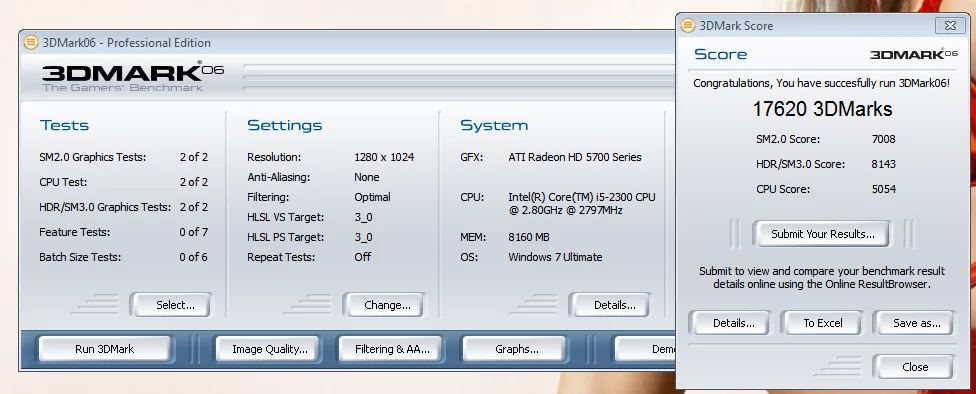This screenshot has width=976, height=394.
Task: Open the Graphs... tool
Action: pos(514,349)
